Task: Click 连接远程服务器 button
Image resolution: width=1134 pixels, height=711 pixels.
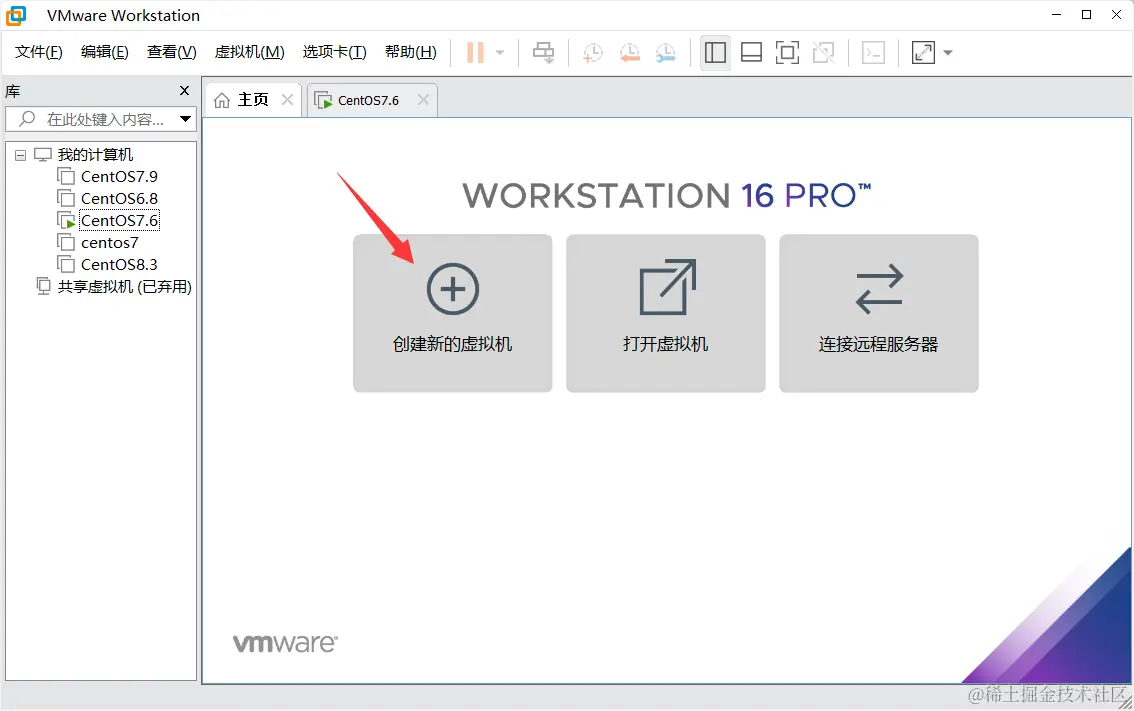Action: (x=879, y=313)
